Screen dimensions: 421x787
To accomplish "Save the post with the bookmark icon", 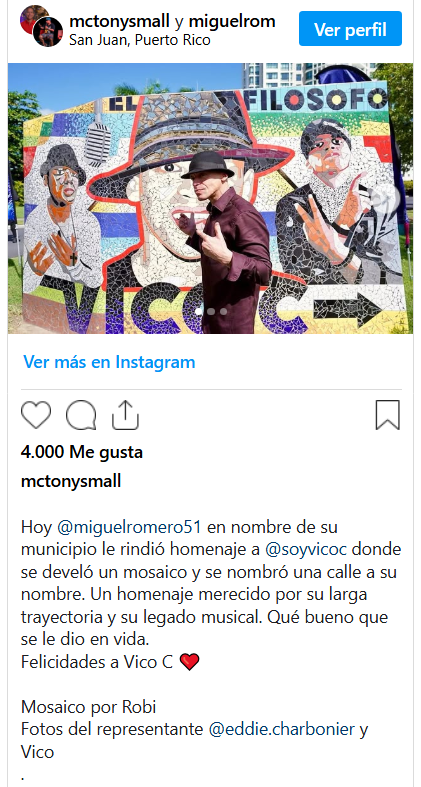I will (x=388, y=415).
